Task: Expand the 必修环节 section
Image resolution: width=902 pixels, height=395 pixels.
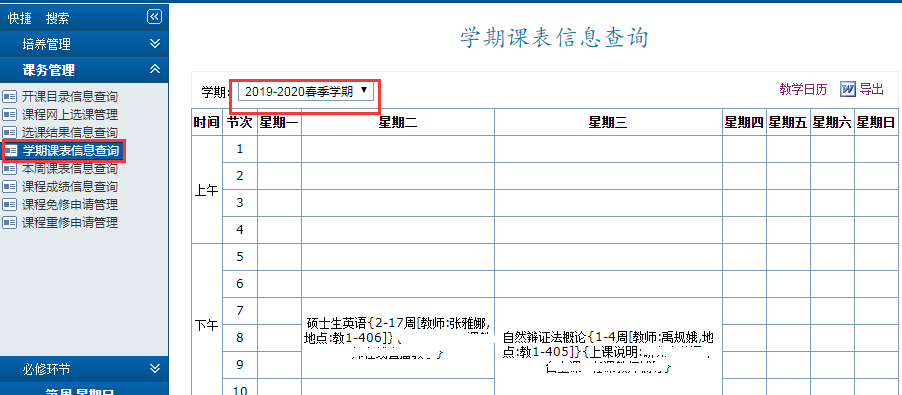Action: tap(84, 369)
